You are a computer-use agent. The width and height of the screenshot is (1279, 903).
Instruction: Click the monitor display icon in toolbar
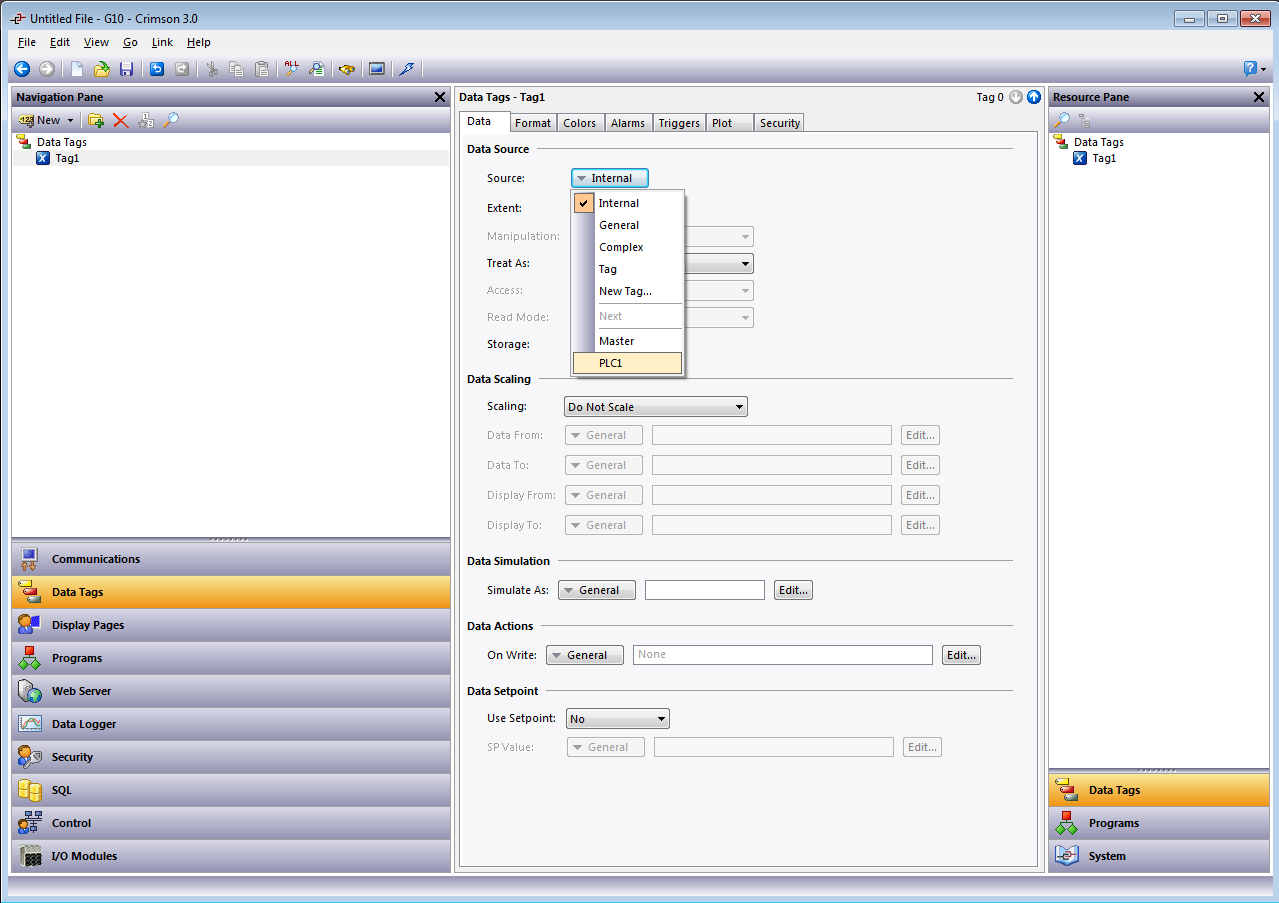coord(377,69)
